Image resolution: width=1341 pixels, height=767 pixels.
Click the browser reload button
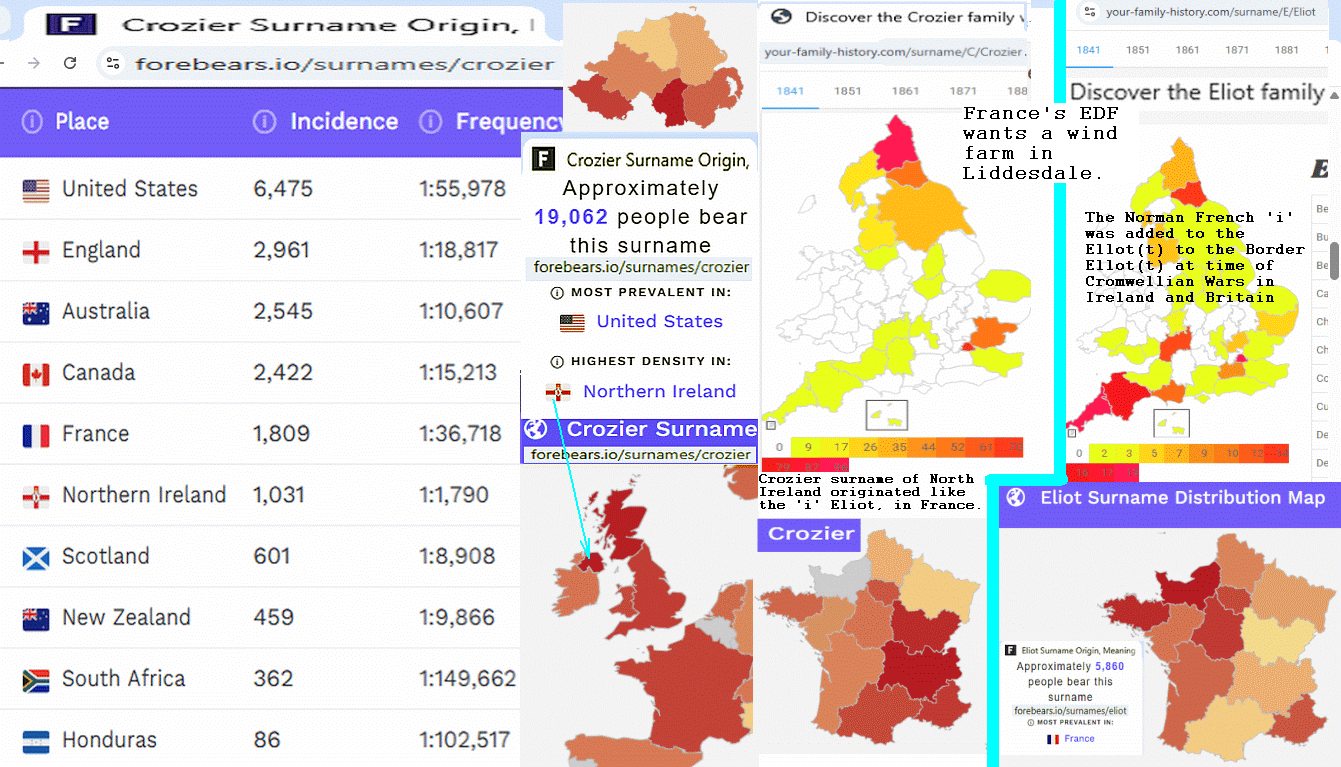coord(70,63)
